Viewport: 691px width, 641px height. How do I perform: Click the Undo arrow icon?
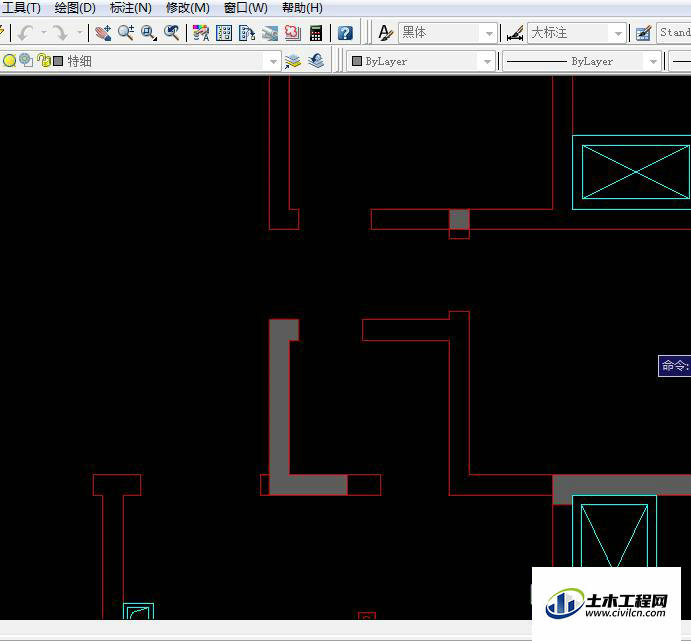(x=26, y=33)
